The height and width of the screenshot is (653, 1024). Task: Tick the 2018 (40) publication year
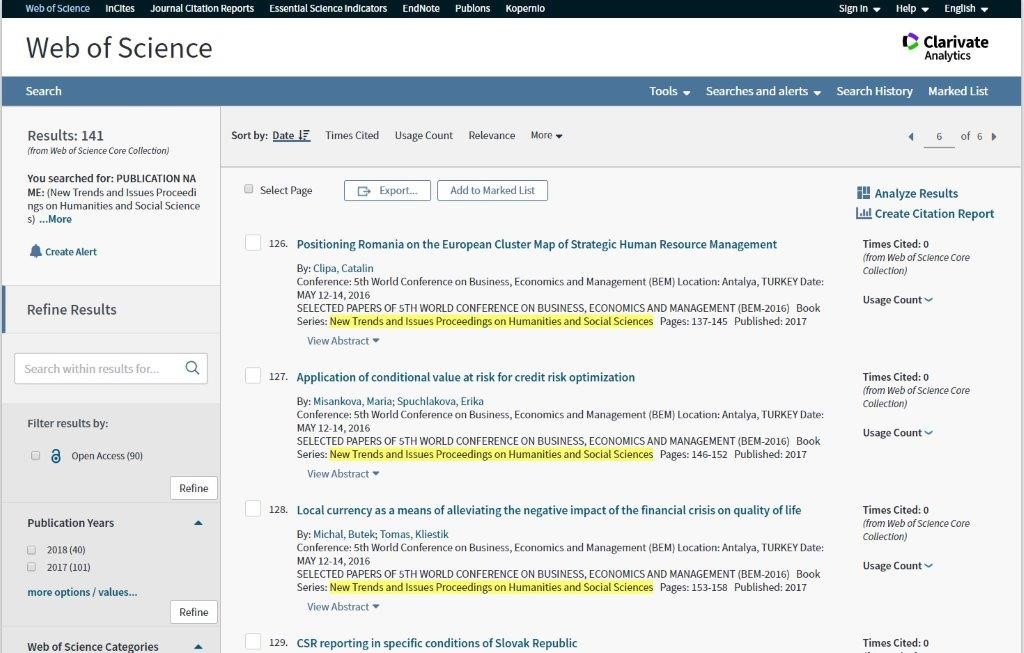[x=32, y=550]
